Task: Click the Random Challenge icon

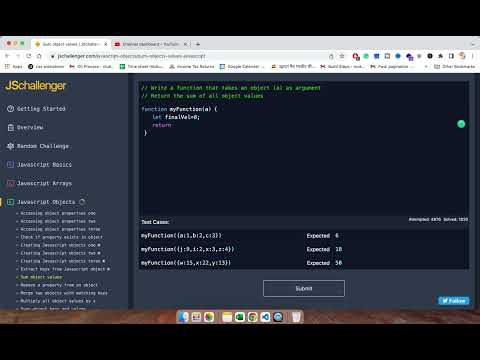Action: coord(10,146)
